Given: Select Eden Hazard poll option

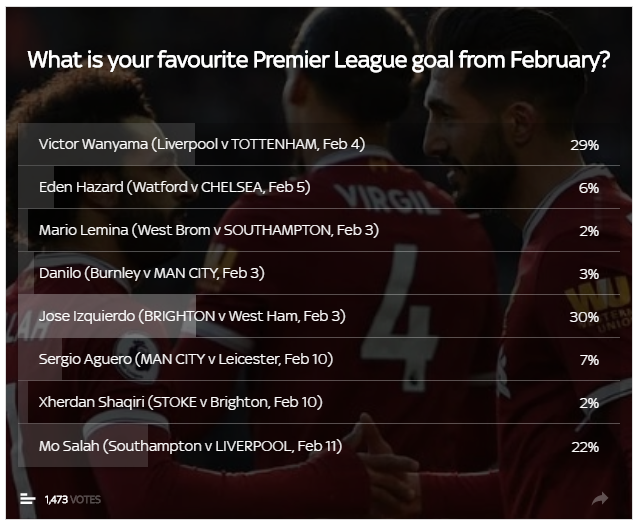Looking at the screenshot, I should [x=319, y=187].
